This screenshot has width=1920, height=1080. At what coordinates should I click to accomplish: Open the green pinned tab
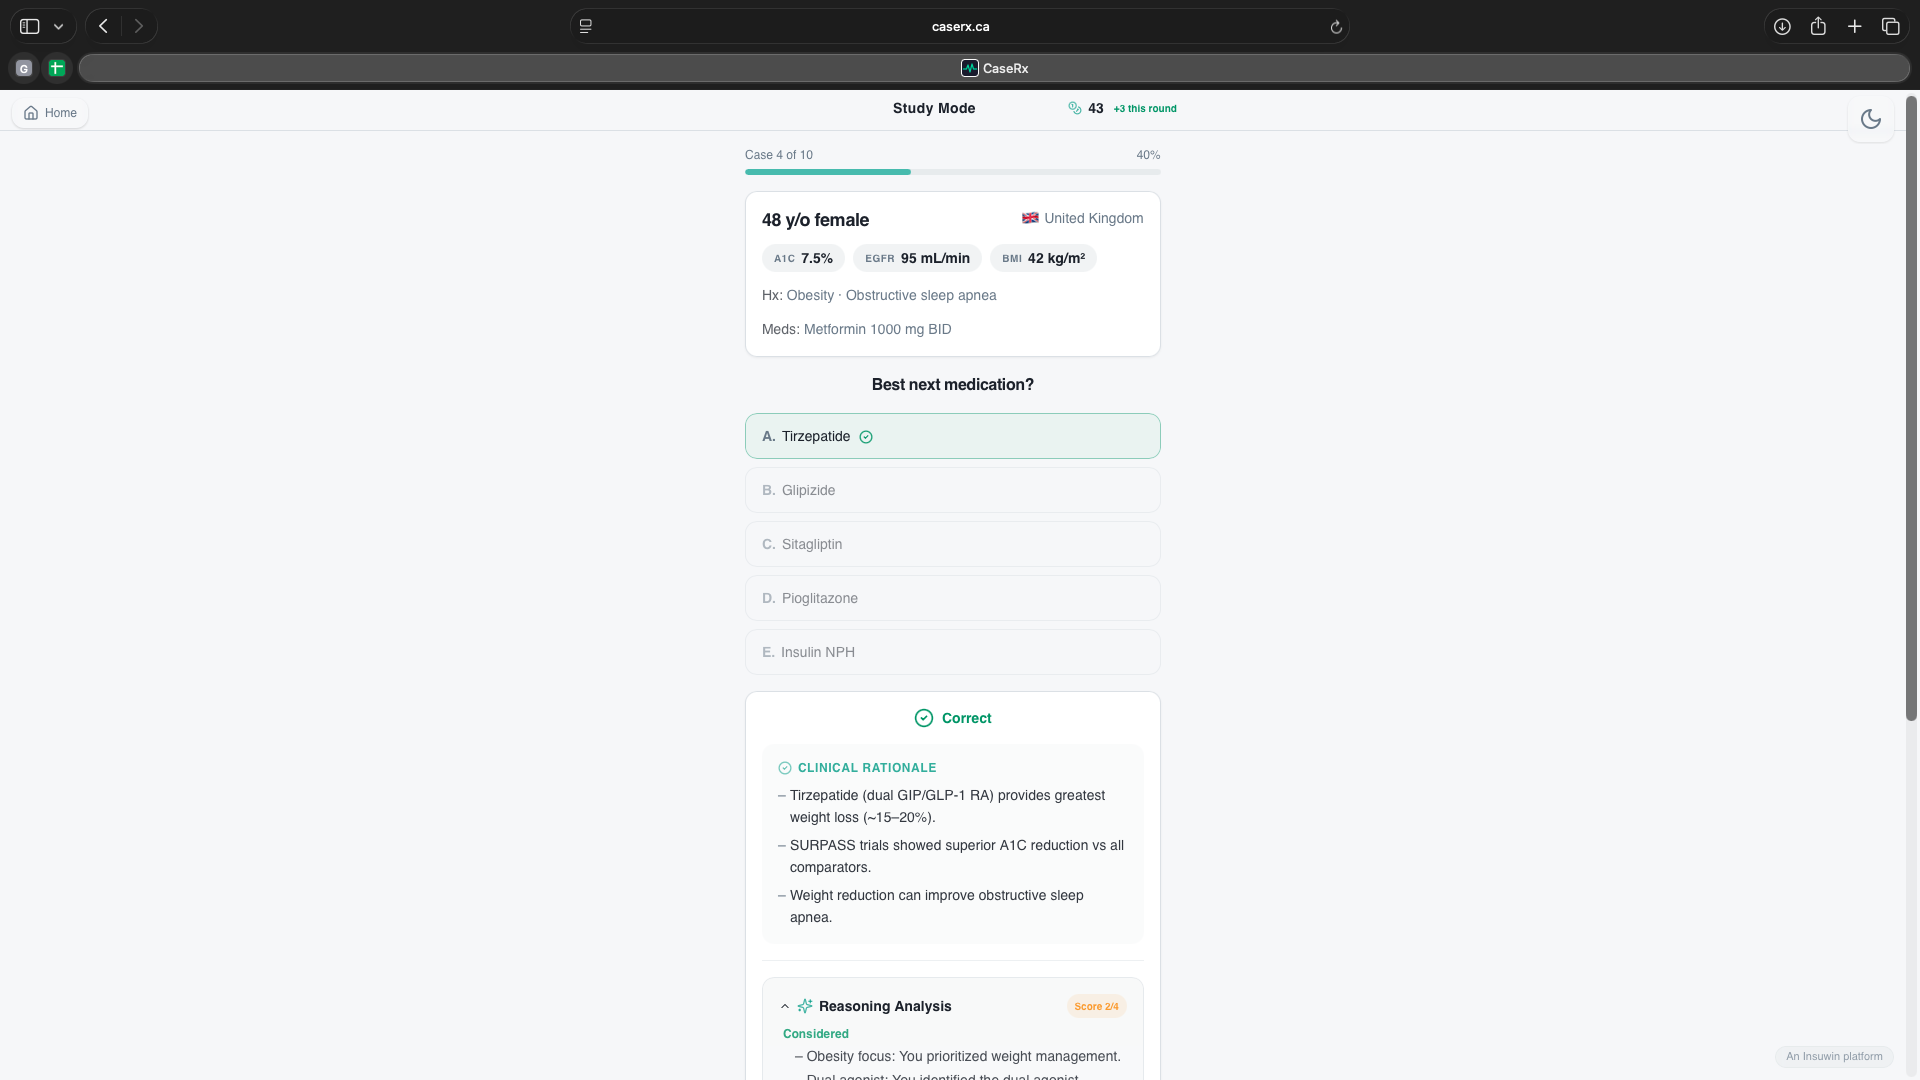57,68
